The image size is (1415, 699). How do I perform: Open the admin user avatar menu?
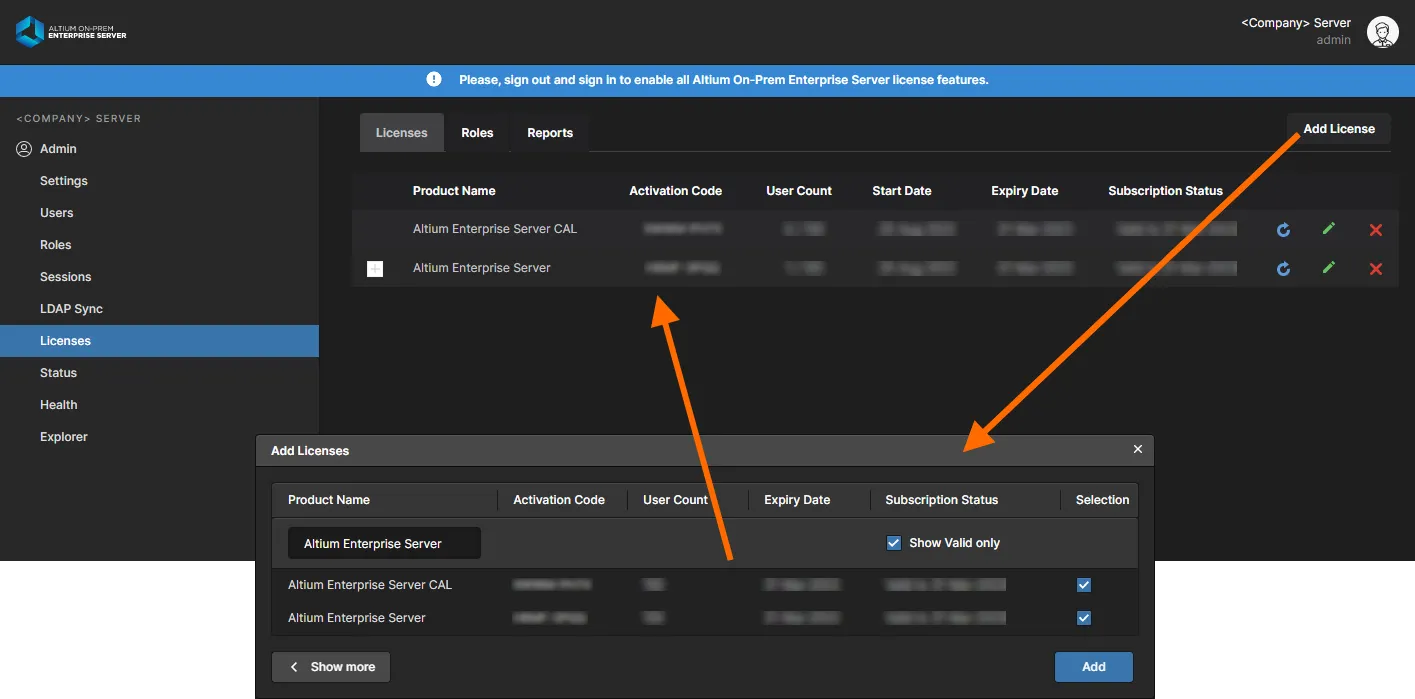tap(1382, 32)
